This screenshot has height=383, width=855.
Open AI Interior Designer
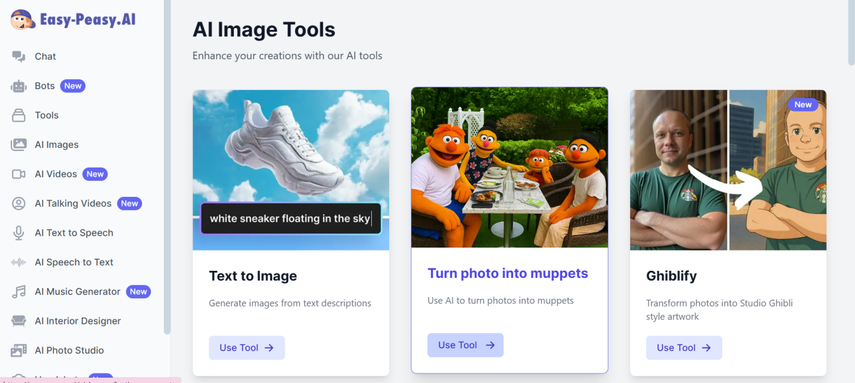(x=78, y=321)
